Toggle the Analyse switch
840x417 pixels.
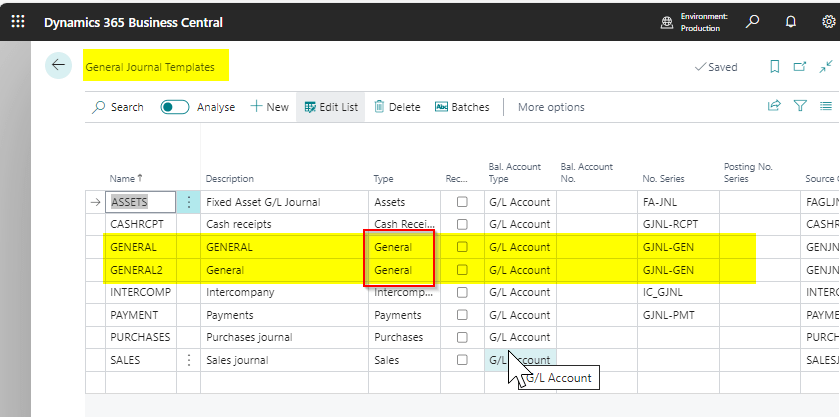175,107
